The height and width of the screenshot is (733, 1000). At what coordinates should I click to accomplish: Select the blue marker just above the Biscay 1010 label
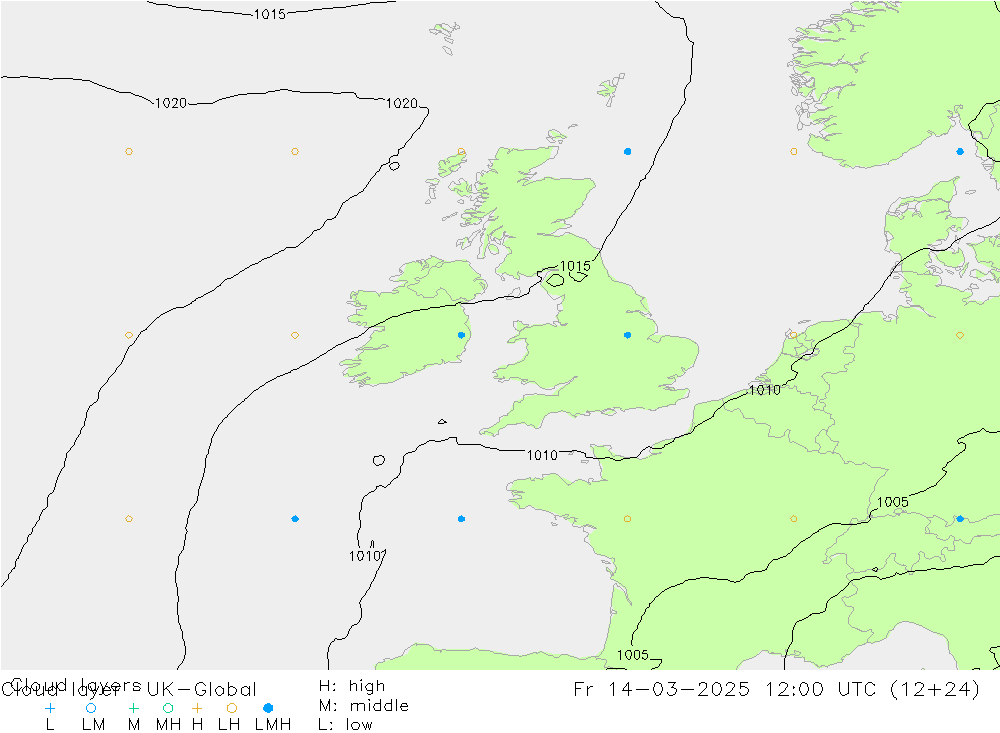coord(295,519)
